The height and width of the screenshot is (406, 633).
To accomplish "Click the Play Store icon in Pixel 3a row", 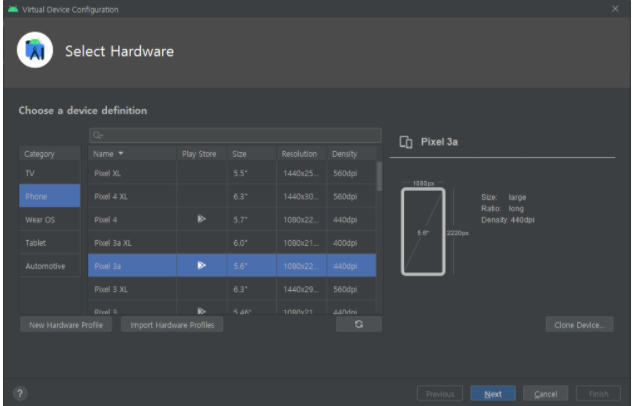I will pos(201,266).
